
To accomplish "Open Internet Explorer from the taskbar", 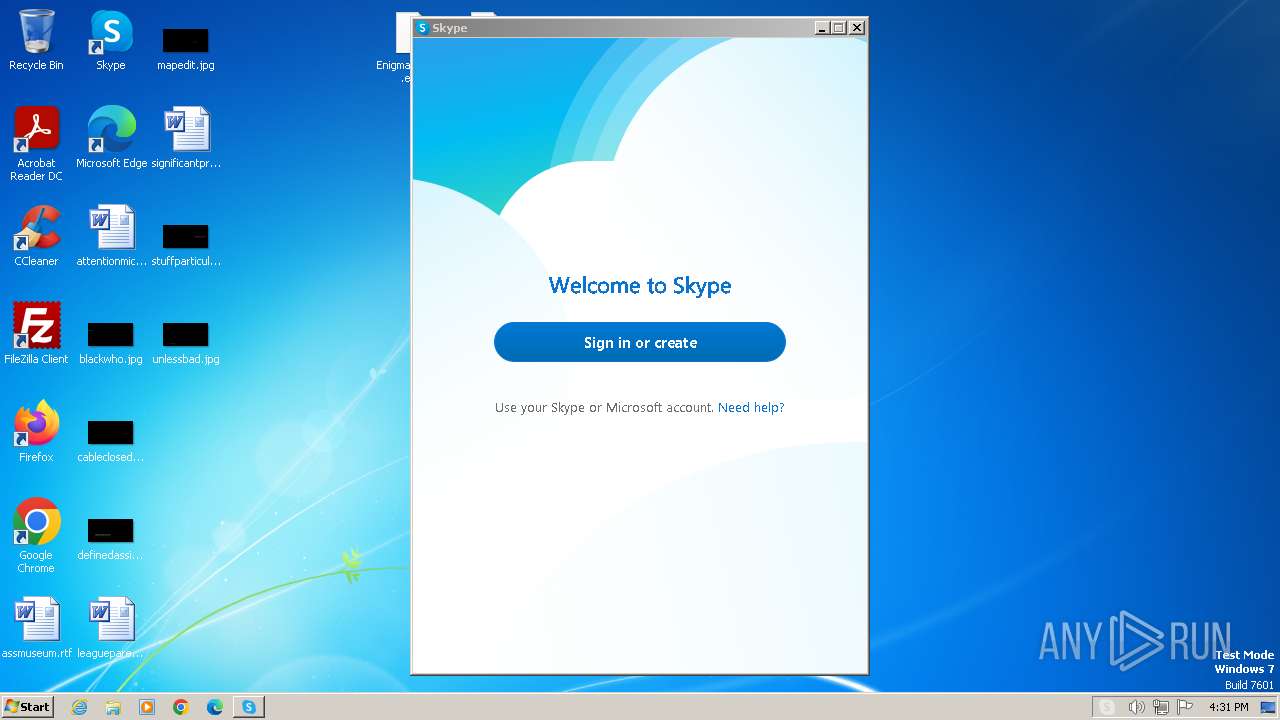I will pos(79,707).
